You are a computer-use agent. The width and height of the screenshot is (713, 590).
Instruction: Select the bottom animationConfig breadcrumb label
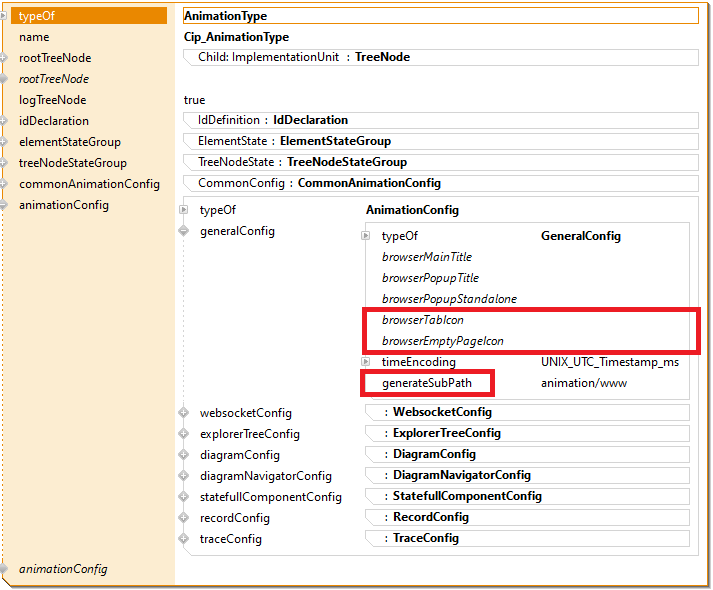click(63, 569)
